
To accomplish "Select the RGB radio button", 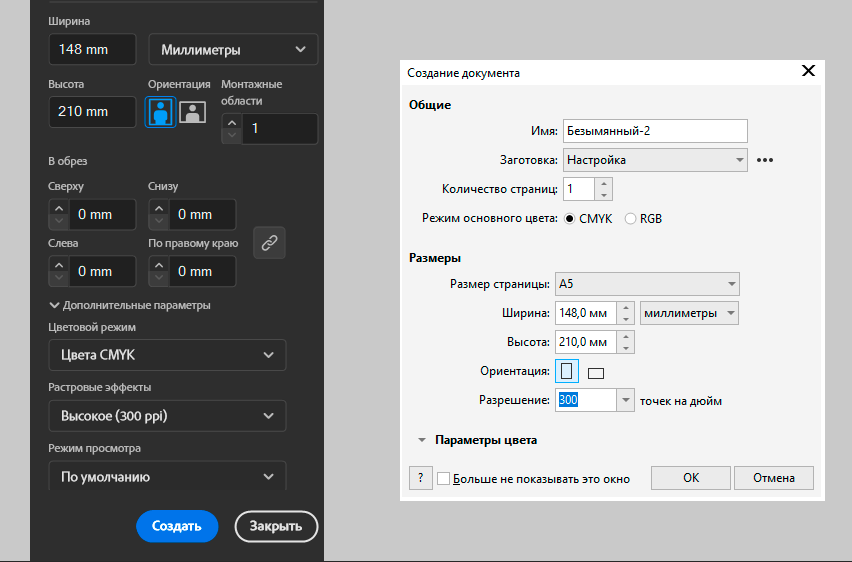I will pyautogui.click(x=630, y=218).
